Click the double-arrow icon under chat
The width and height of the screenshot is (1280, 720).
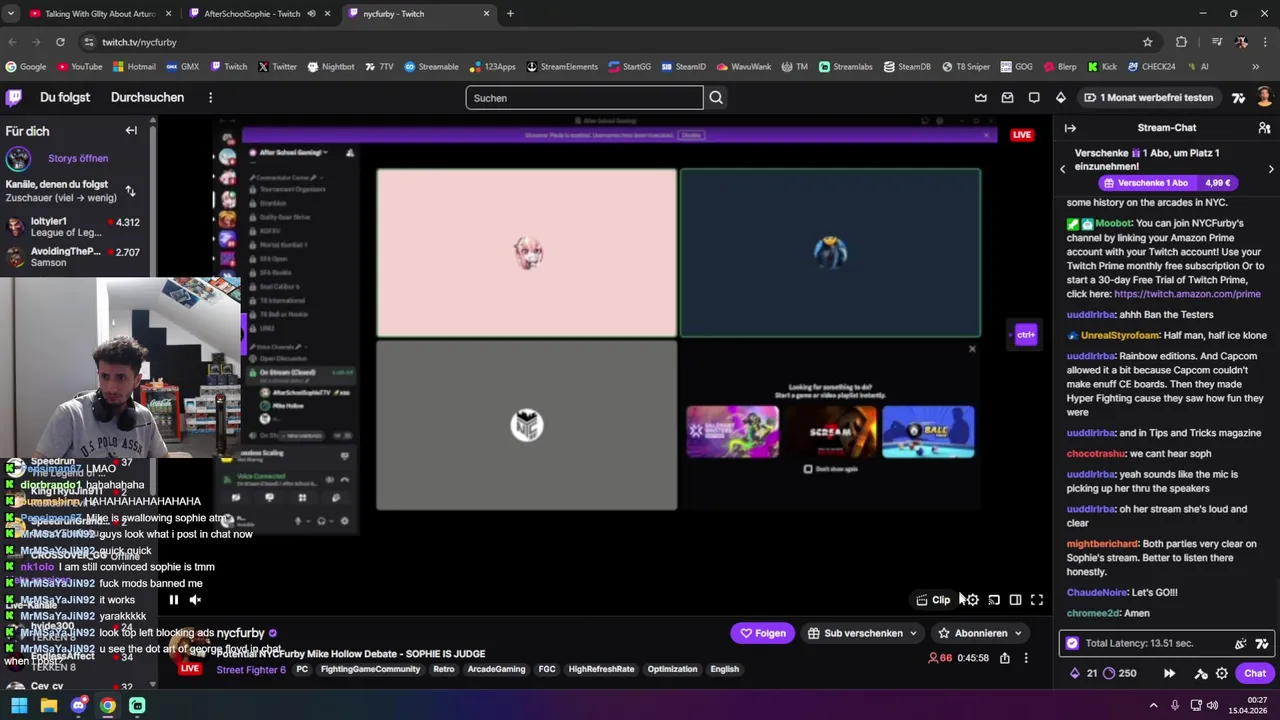pyautogui.click(x=1169, y=673)
